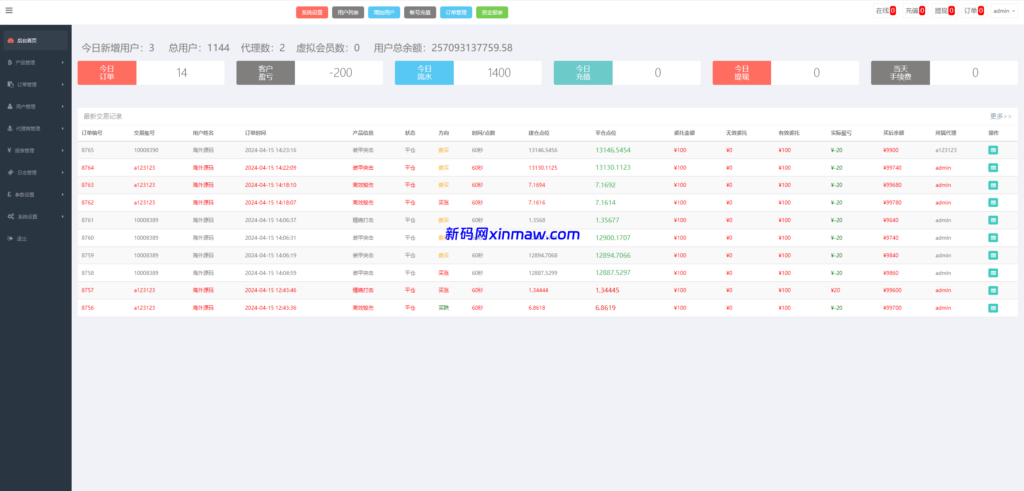Expand the 产品管理 sidebar menu
This screenshot has height=491, width=1024.
click(x=27, y=63)
